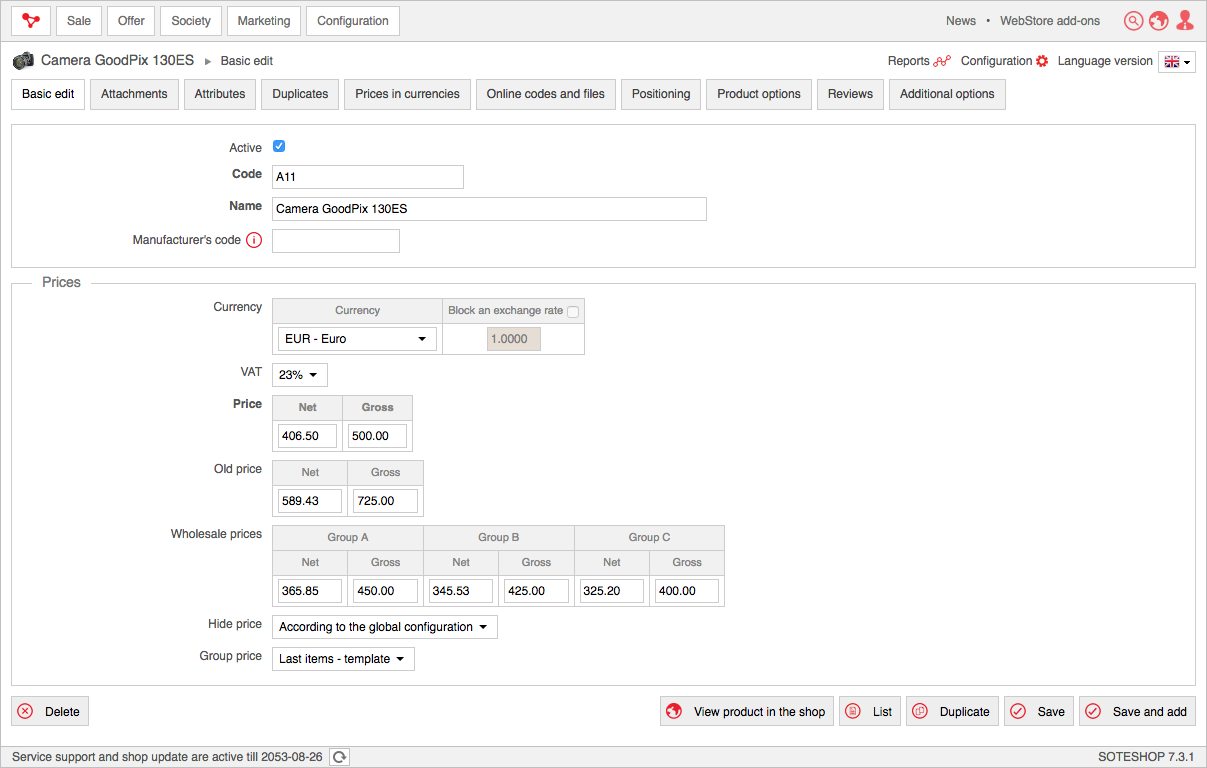Image resolution: width=1207 pixels, height=768 pixels.
Task: Open the SoteShop logo home icon
Action: tap(31, 21)
